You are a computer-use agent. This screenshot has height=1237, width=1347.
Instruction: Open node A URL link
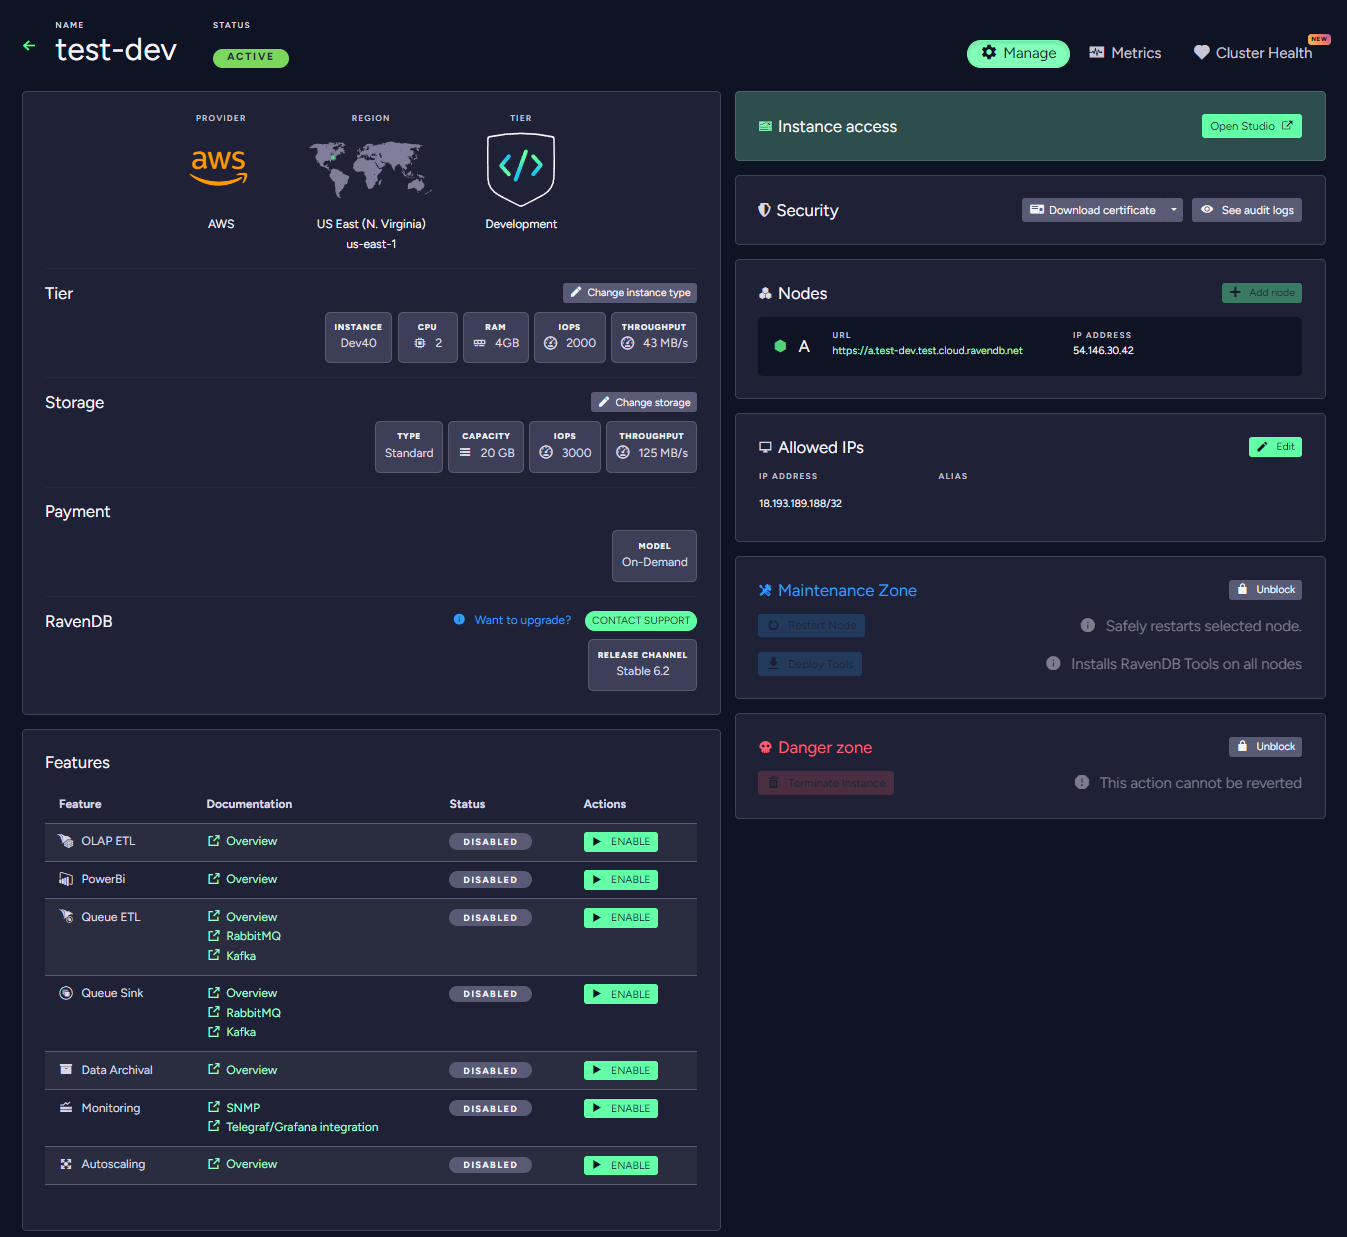pos(927,351)
